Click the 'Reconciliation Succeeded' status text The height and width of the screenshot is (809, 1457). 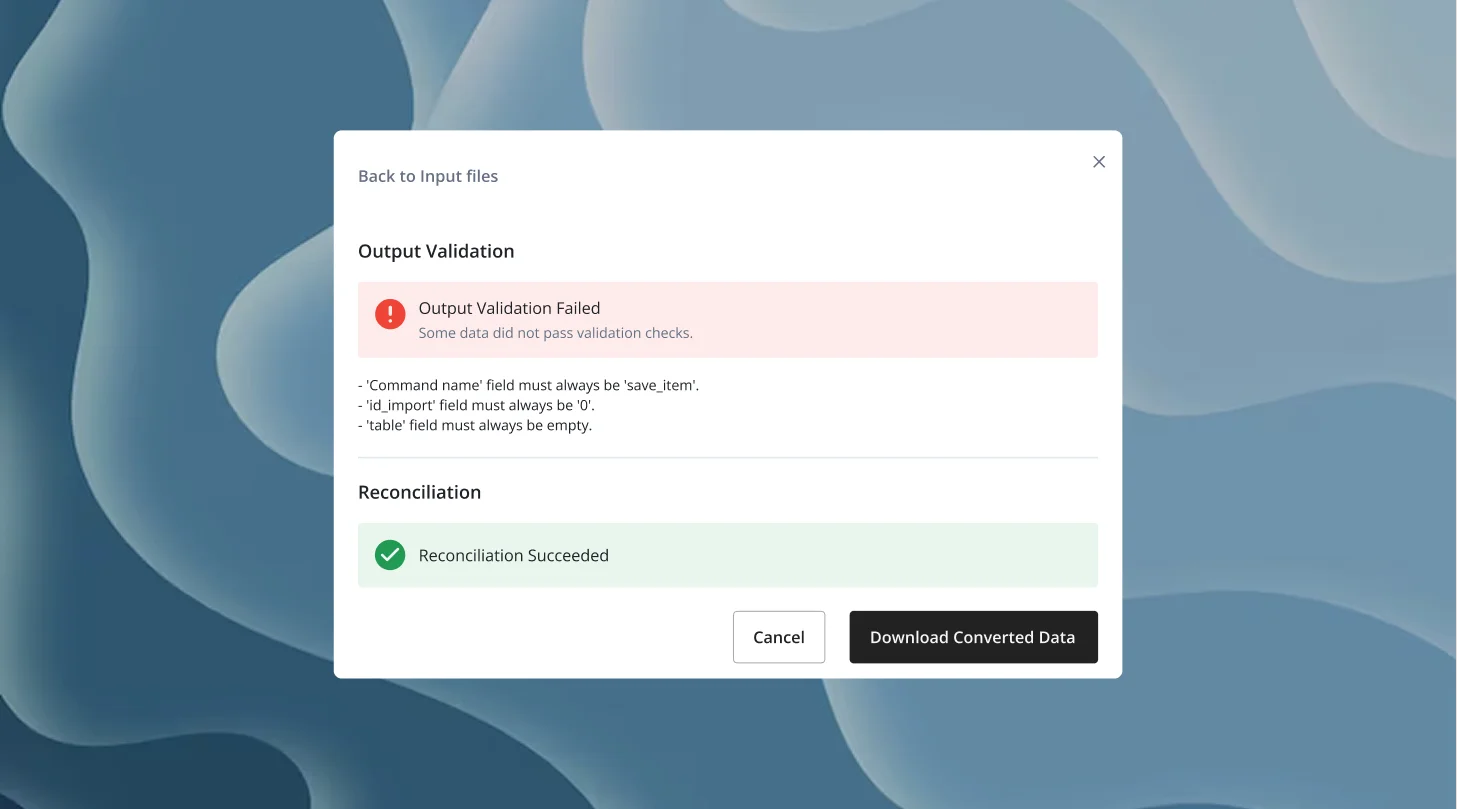click(513, 555)
